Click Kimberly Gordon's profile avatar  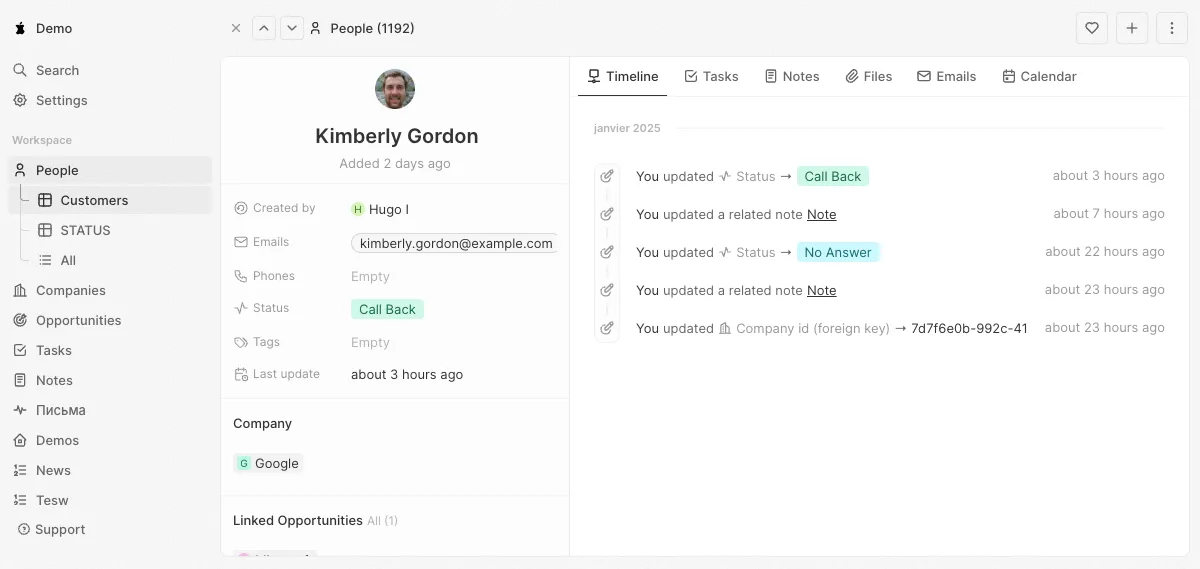point(395,89)
